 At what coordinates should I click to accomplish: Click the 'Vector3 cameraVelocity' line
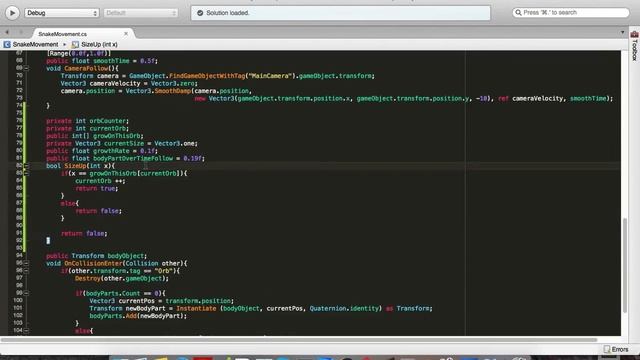pyautogui.click(x=129, y=83)
